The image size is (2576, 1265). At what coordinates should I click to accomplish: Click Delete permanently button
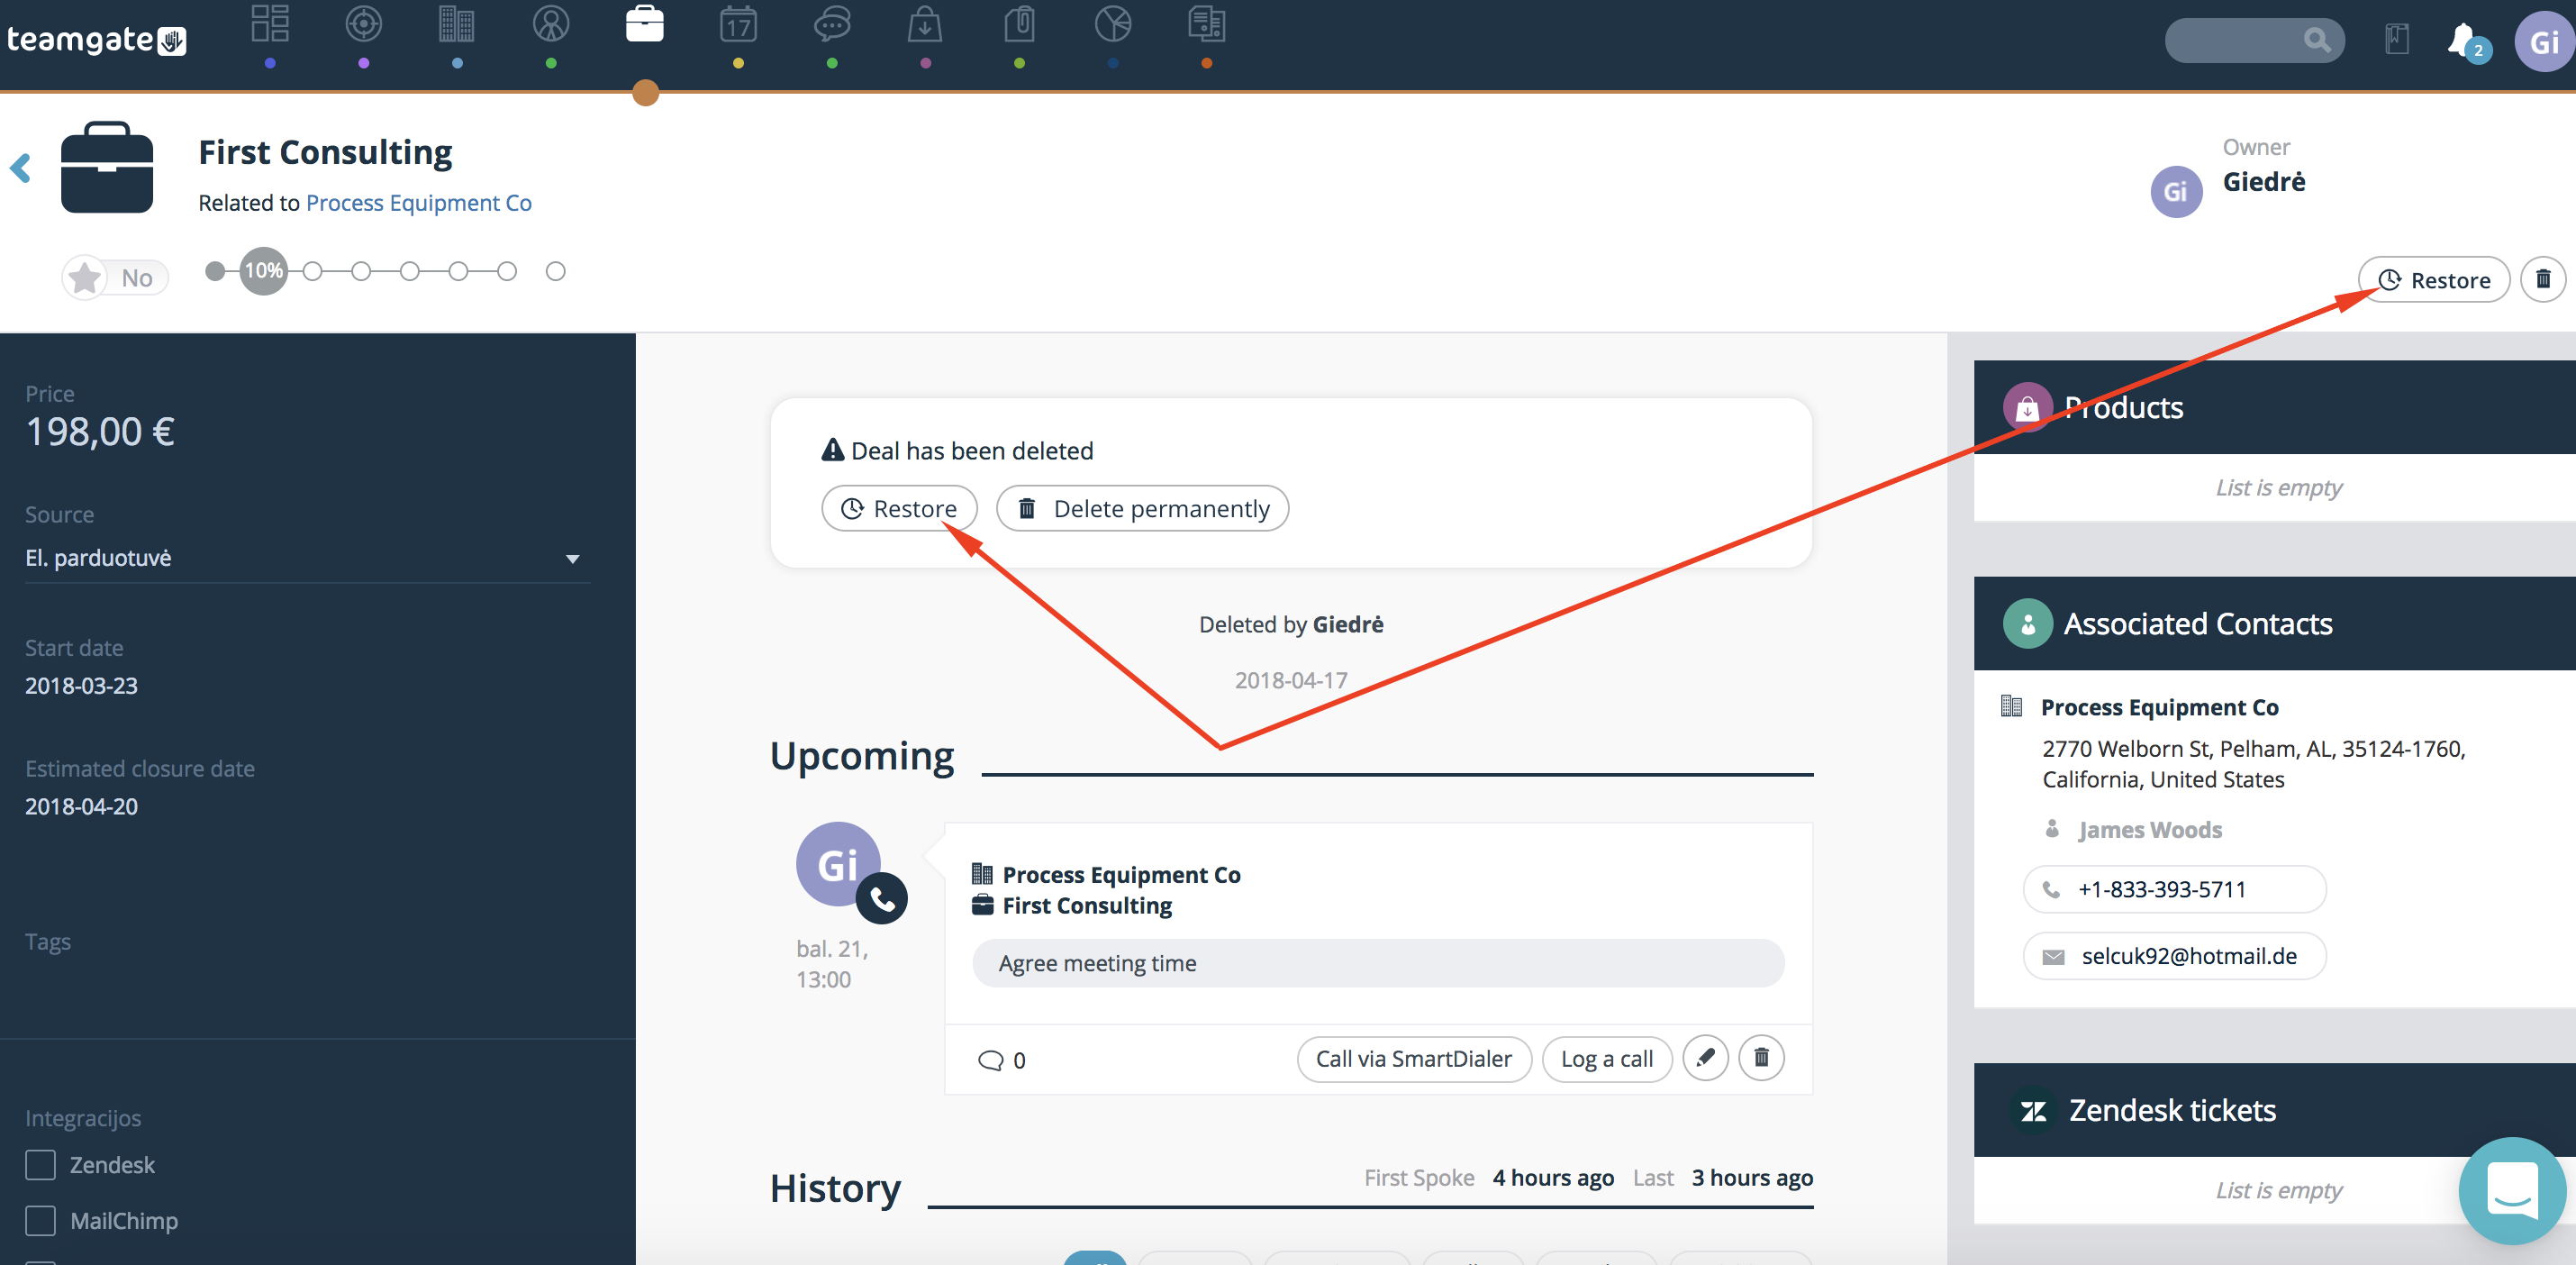tap(1142, 509)
